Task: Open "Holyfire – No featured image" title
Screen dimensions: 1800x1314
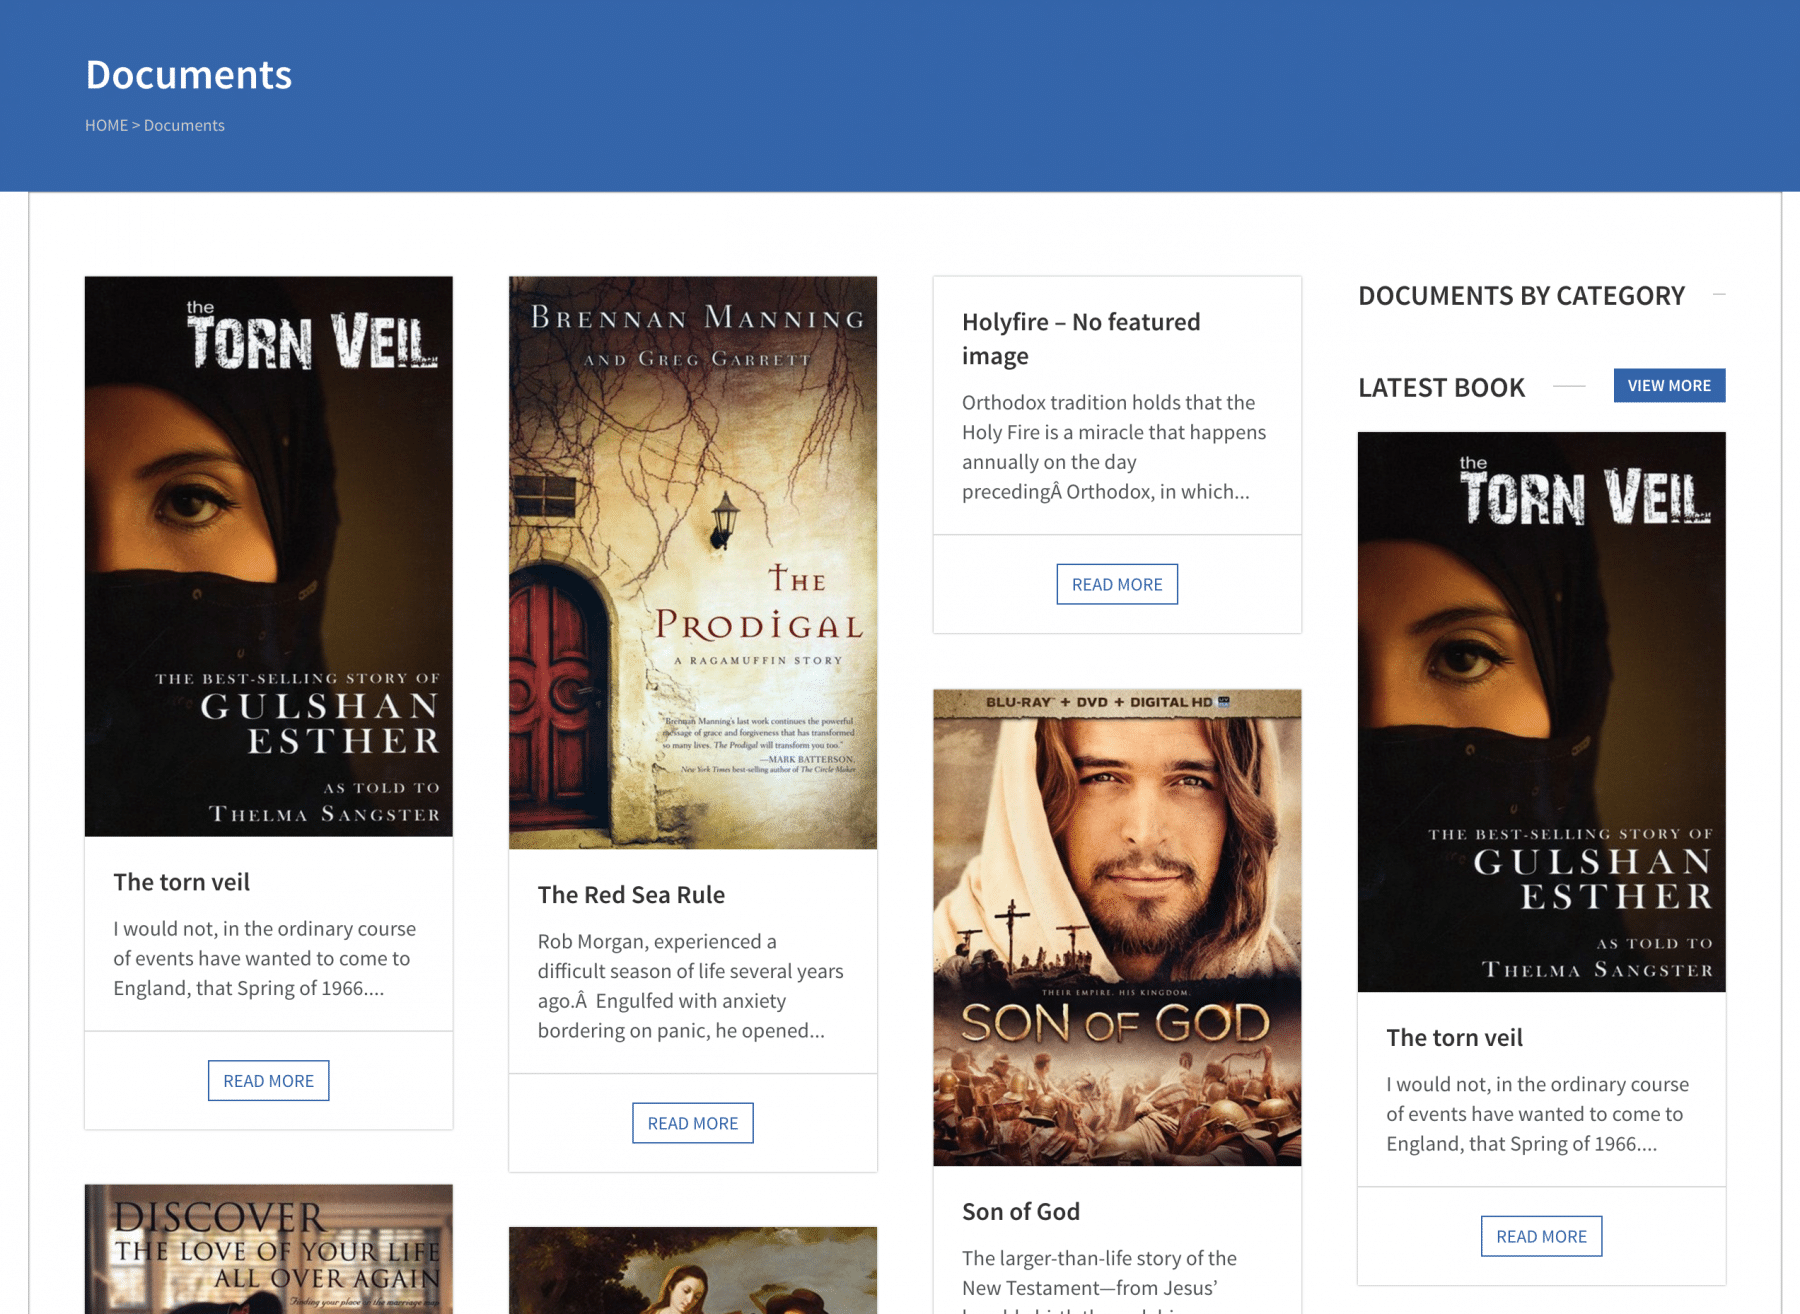Action: click(x=1080, y=338)
